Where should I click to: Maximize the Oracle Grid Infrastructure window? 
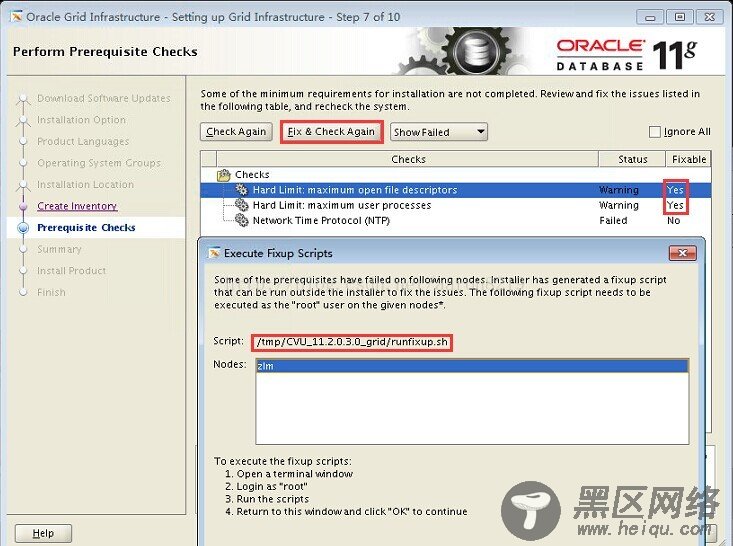(680, 17)
